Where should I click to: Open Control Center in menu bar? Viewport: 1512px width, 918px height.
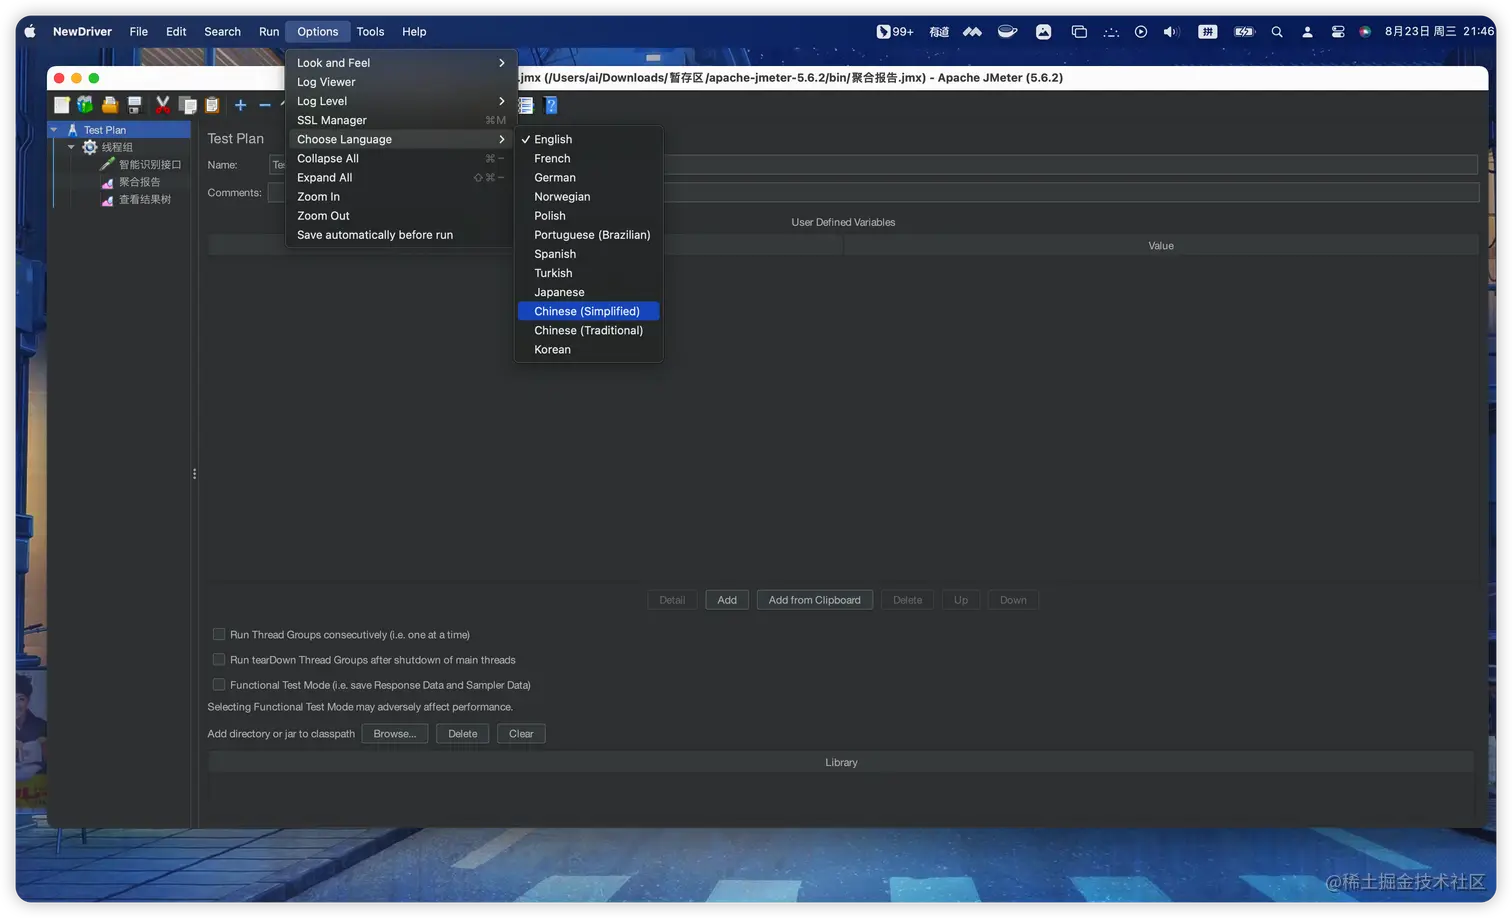[x=1338, y=31]
